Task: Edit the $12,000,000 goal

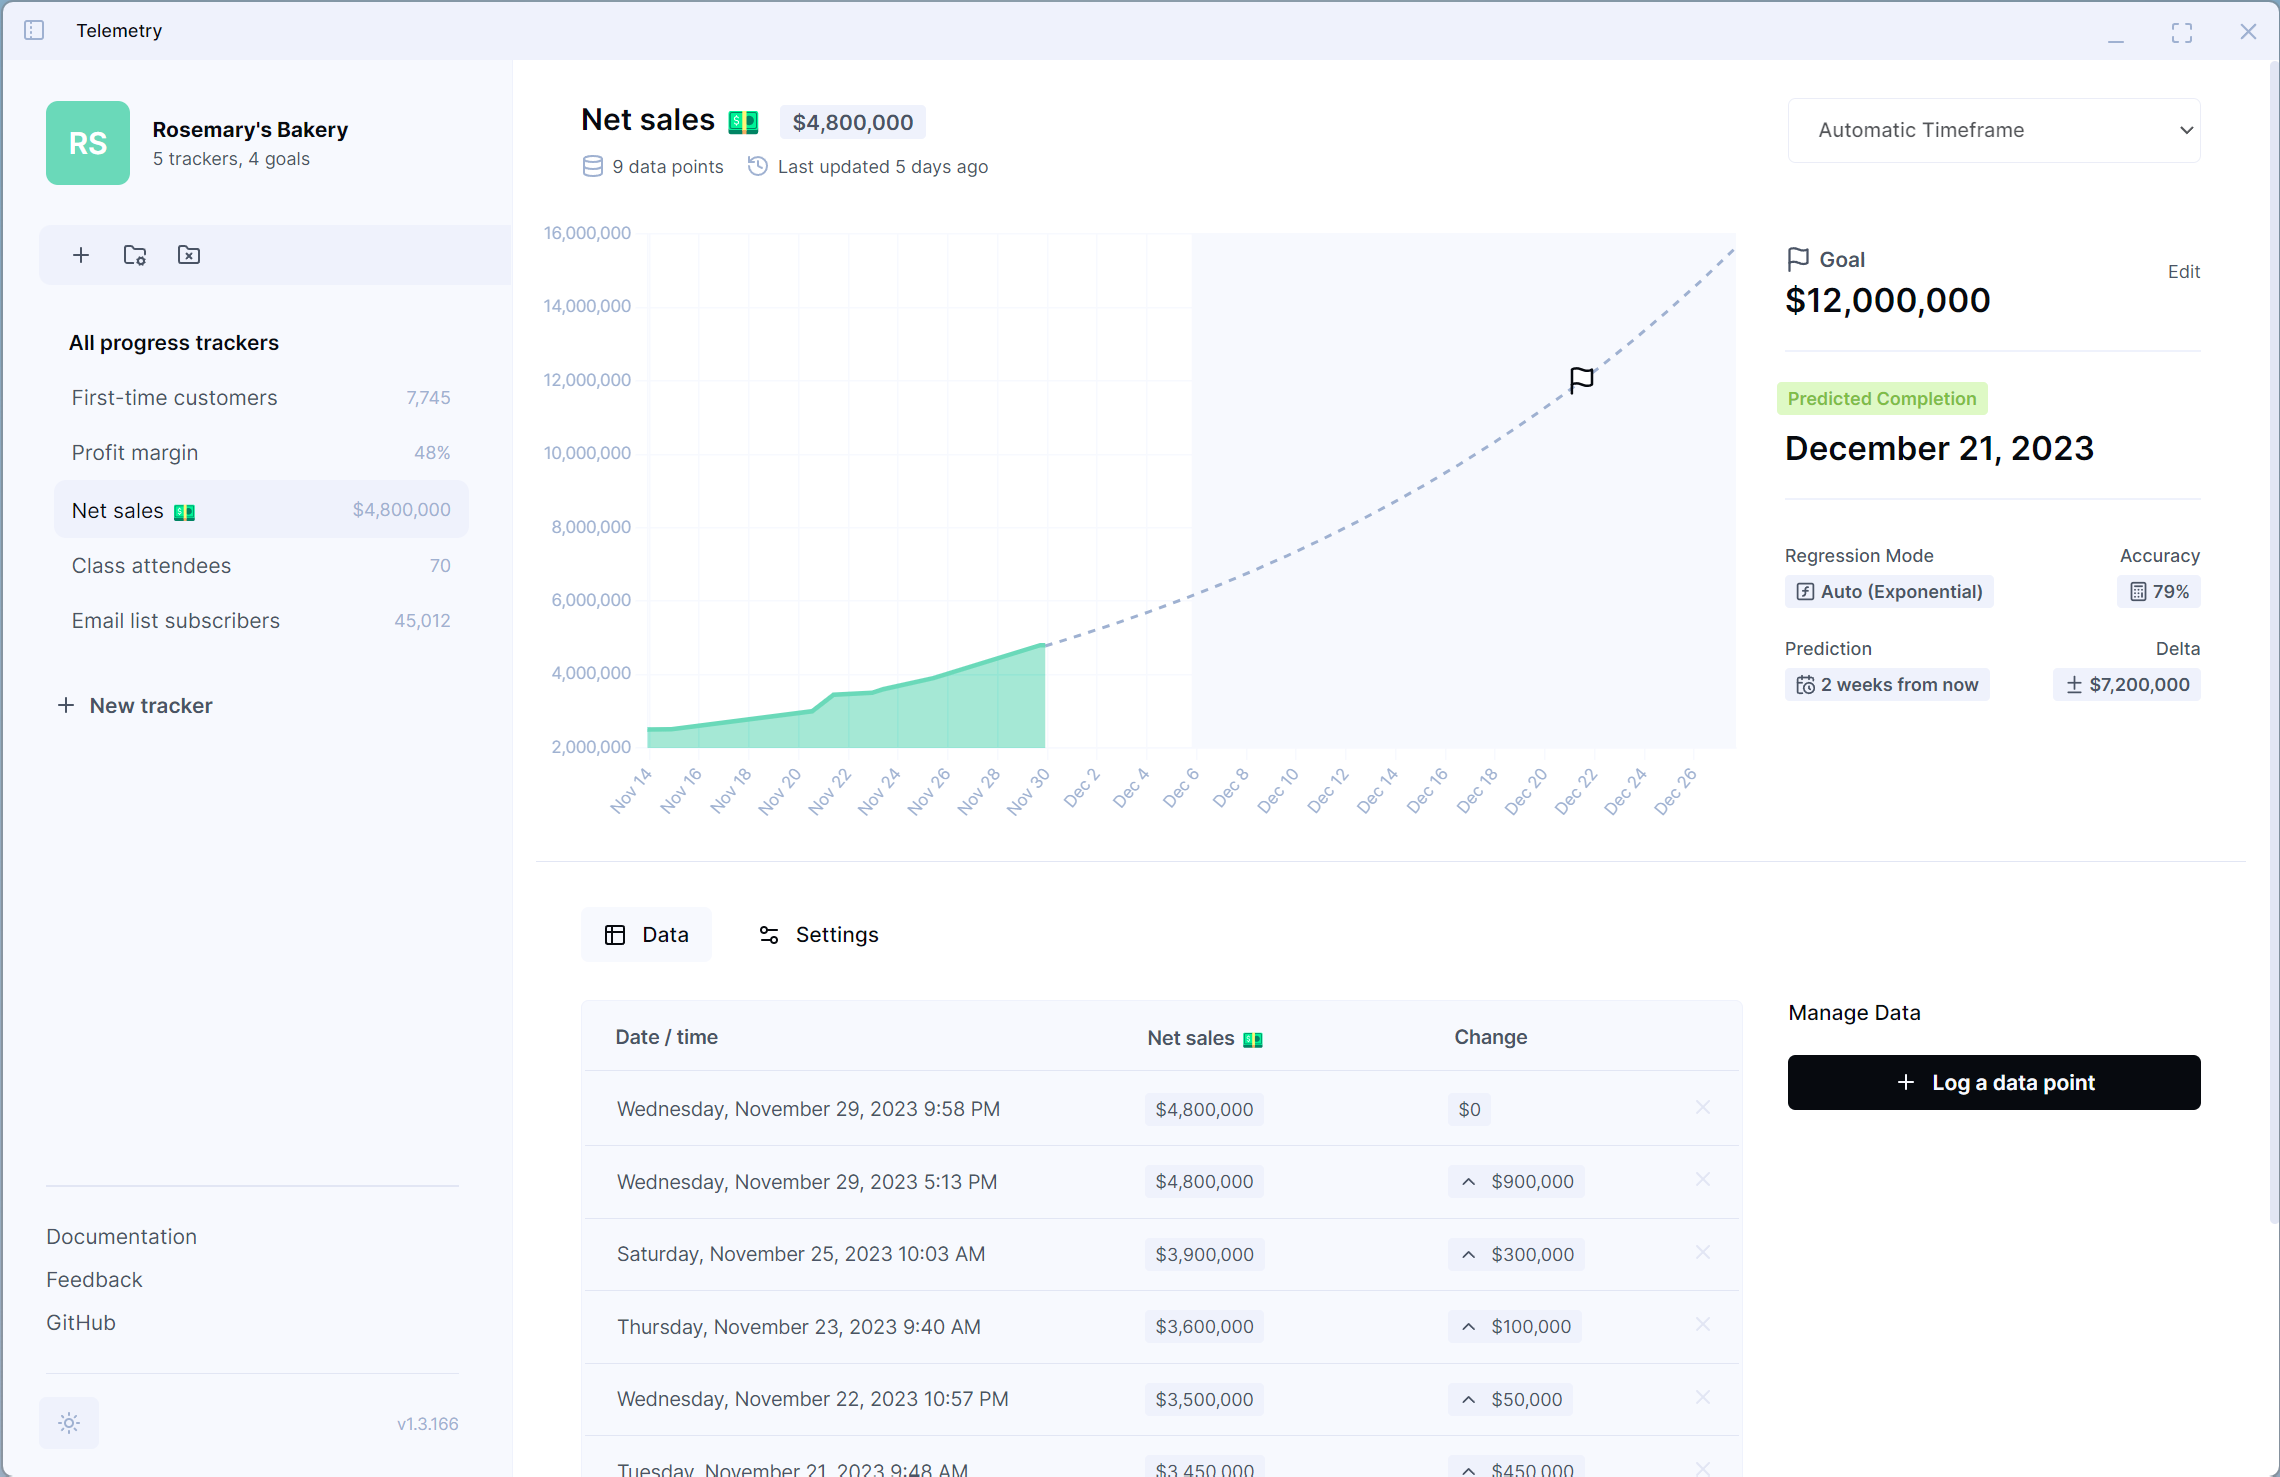Action: pyautogui.click(x=2183, y=272)
